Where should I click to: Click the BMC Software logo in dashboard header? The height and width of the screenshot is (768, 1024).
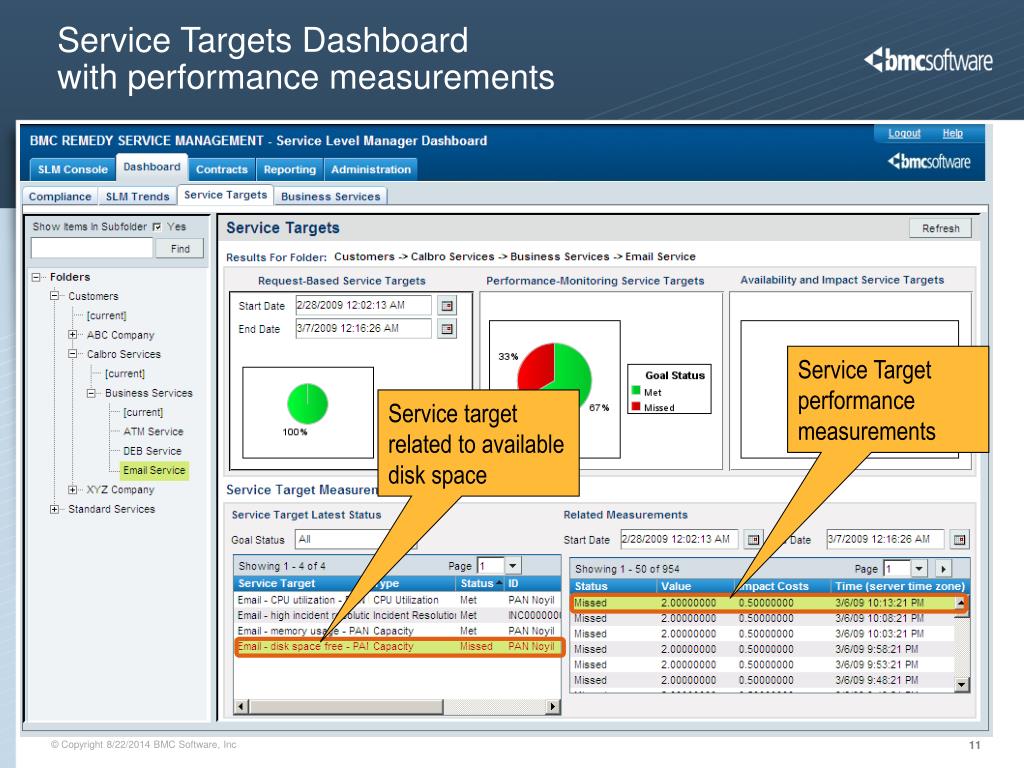point(929,161)
